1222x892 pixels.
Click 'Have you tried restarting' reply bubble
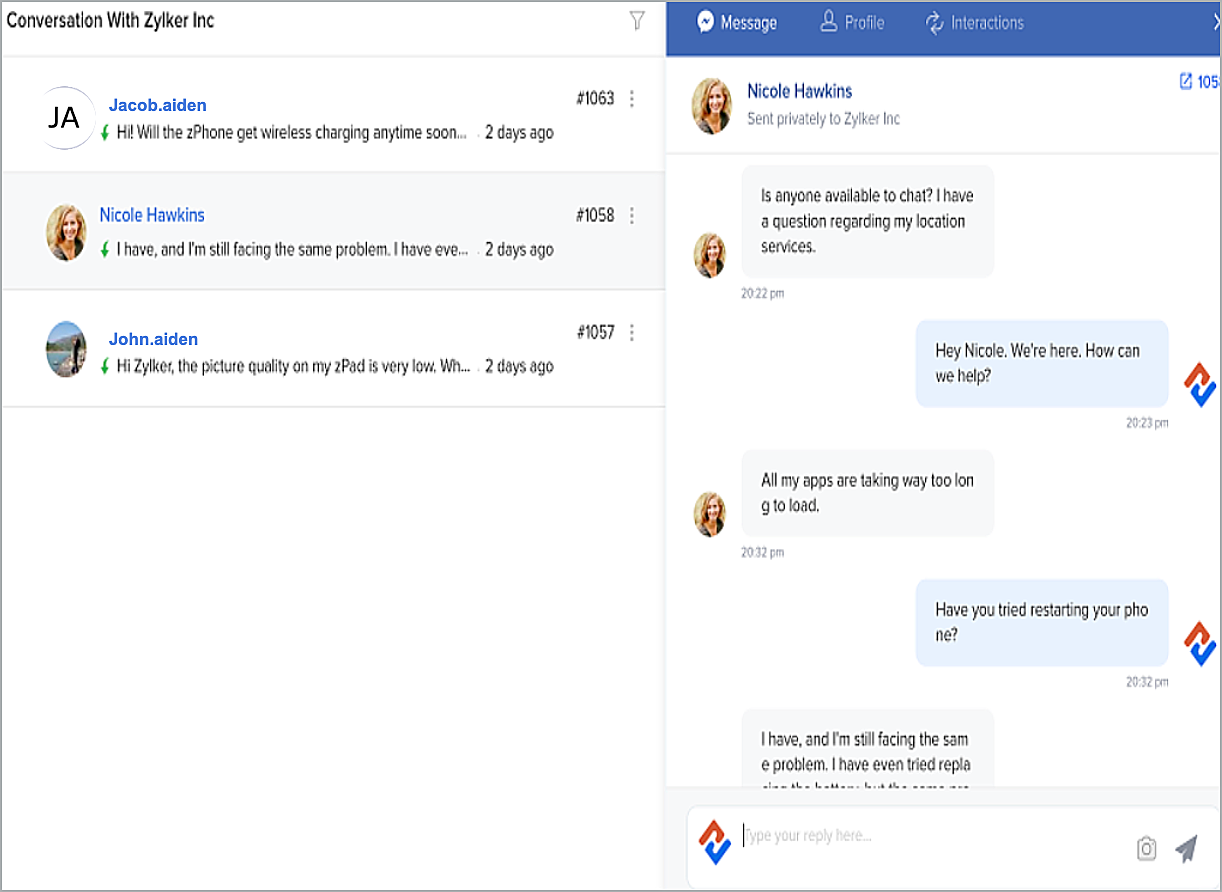pyautogui.click(x=1042, y=622)
